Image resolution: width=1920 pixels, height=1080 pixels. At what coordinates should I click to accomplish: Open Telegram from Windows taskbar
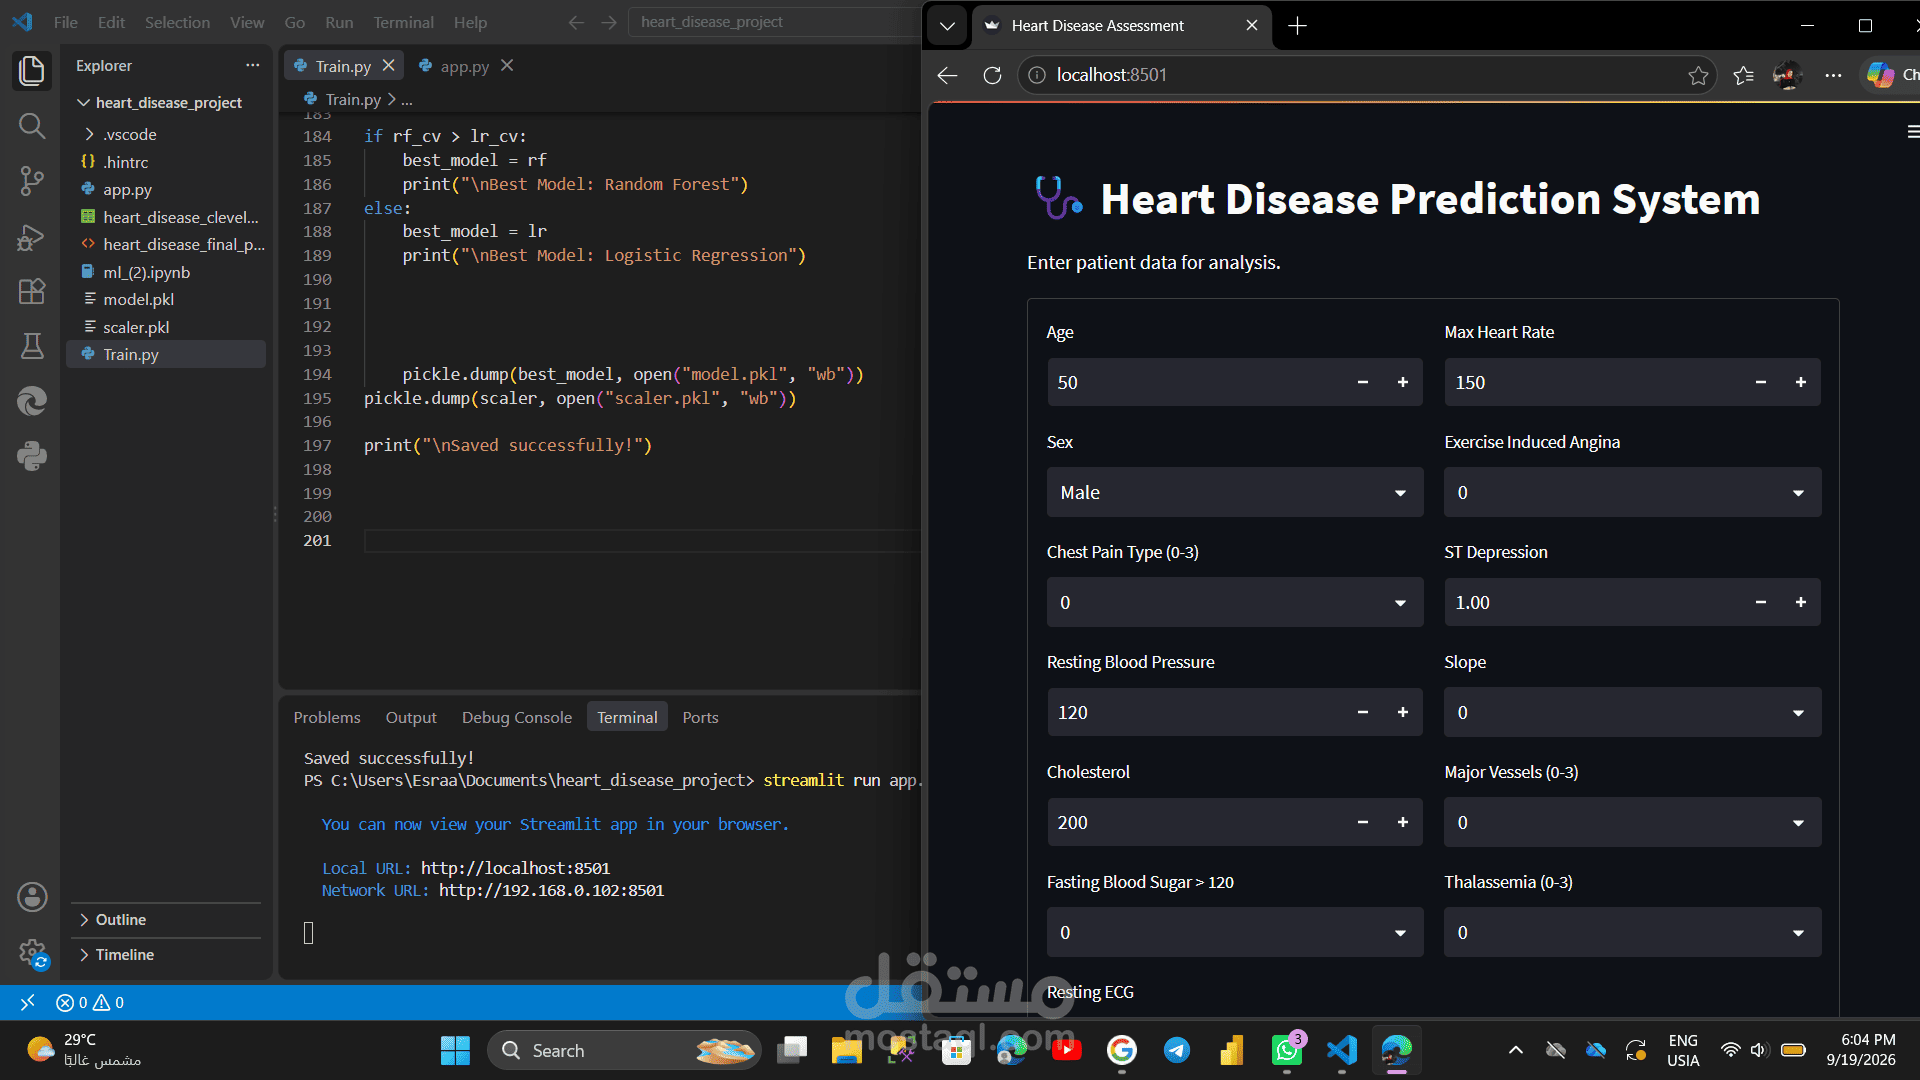(1177, 1050)
